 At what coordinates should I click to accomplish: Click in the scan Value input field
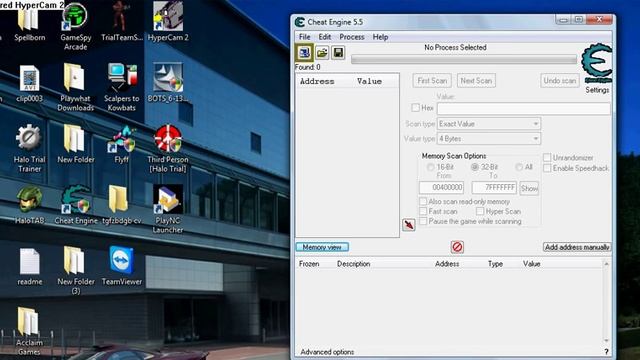(524, 108)
